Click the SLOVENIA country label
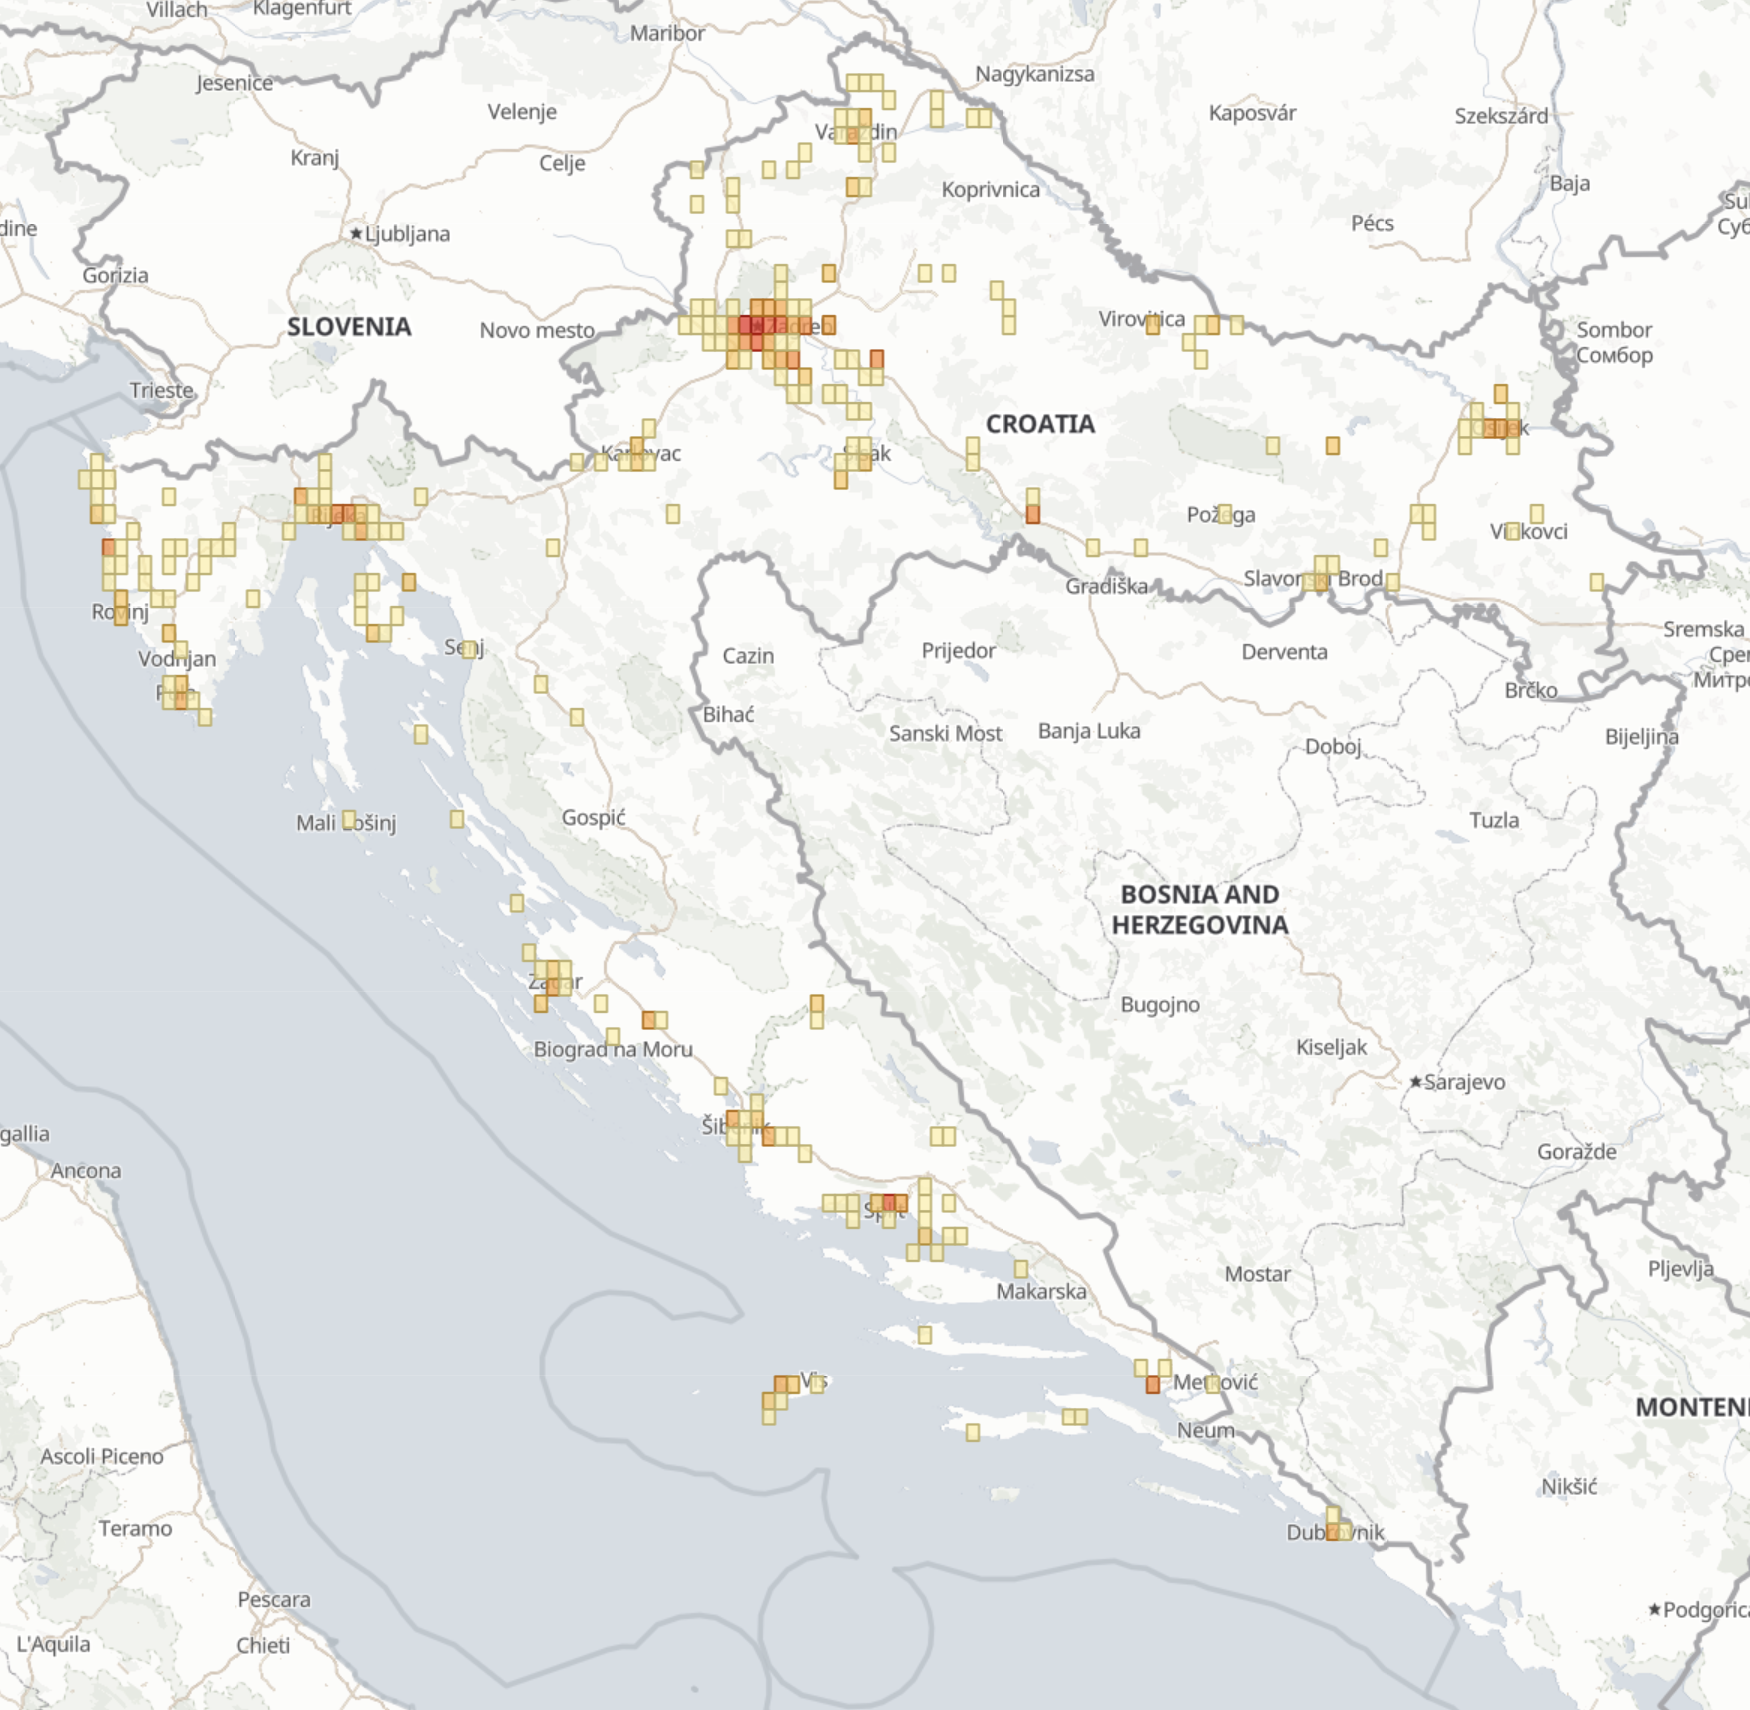Image resolution: width=1750 pixels, height=1710 pixels. [348, 327]
